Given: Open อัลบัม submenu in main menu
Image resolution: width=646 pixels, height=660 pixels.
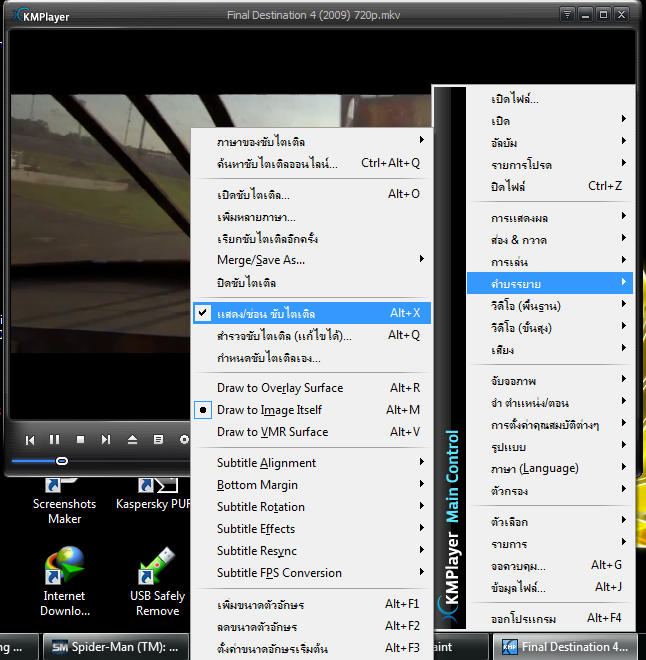Looking at the screenshot, I should tap(550, 143).
